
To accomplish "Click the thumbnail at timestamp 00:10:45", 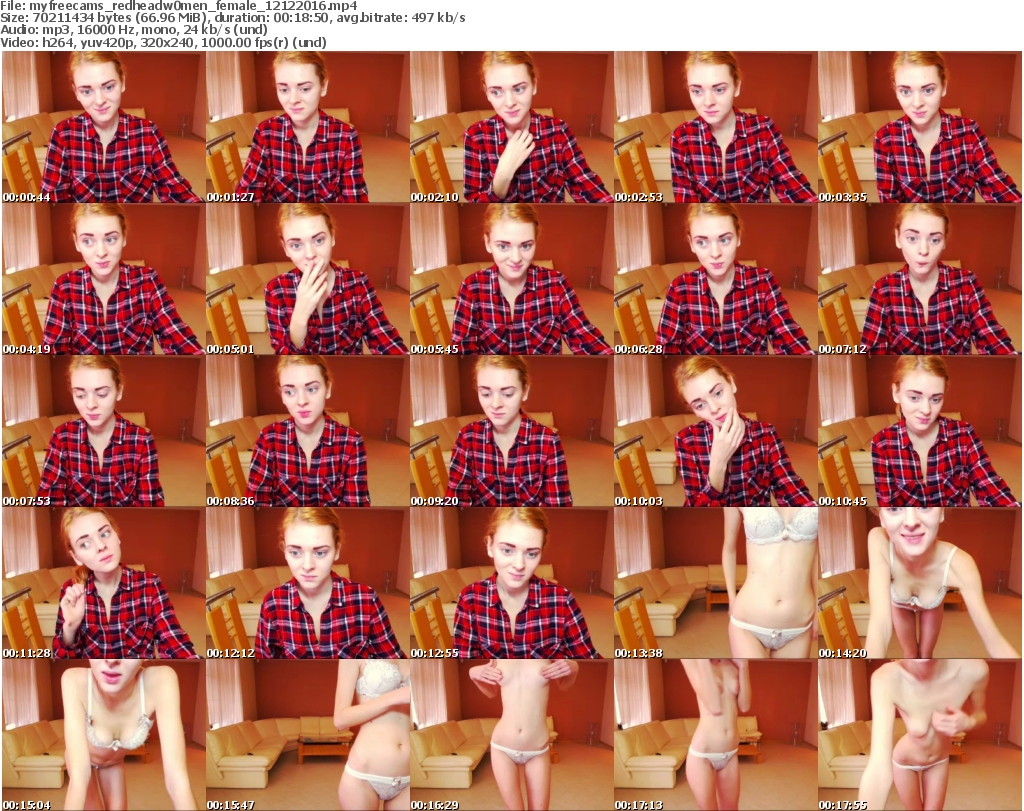I will pos(919,431).
